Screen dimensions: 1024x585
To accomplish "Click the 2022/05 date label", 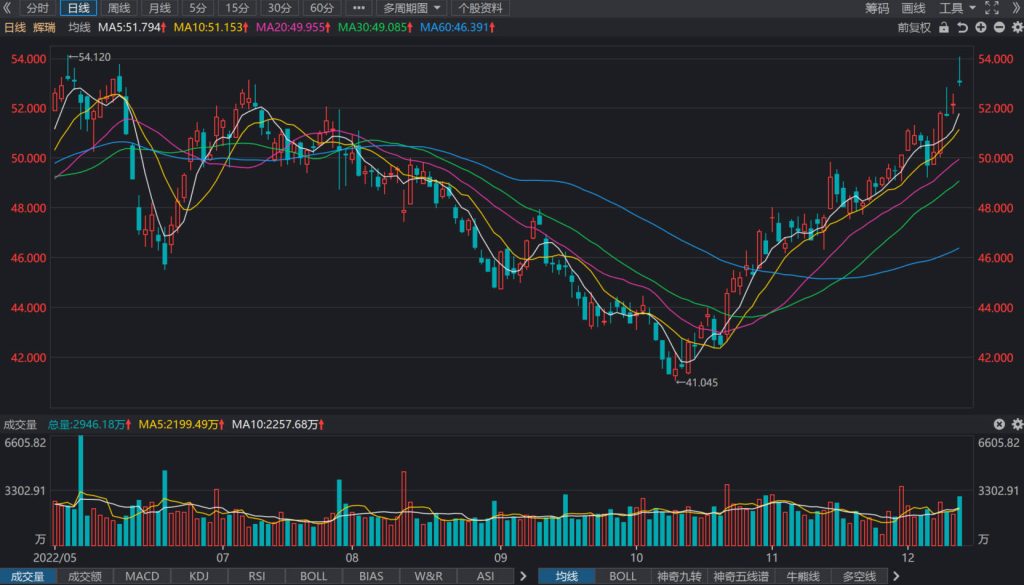I will 55,558.
